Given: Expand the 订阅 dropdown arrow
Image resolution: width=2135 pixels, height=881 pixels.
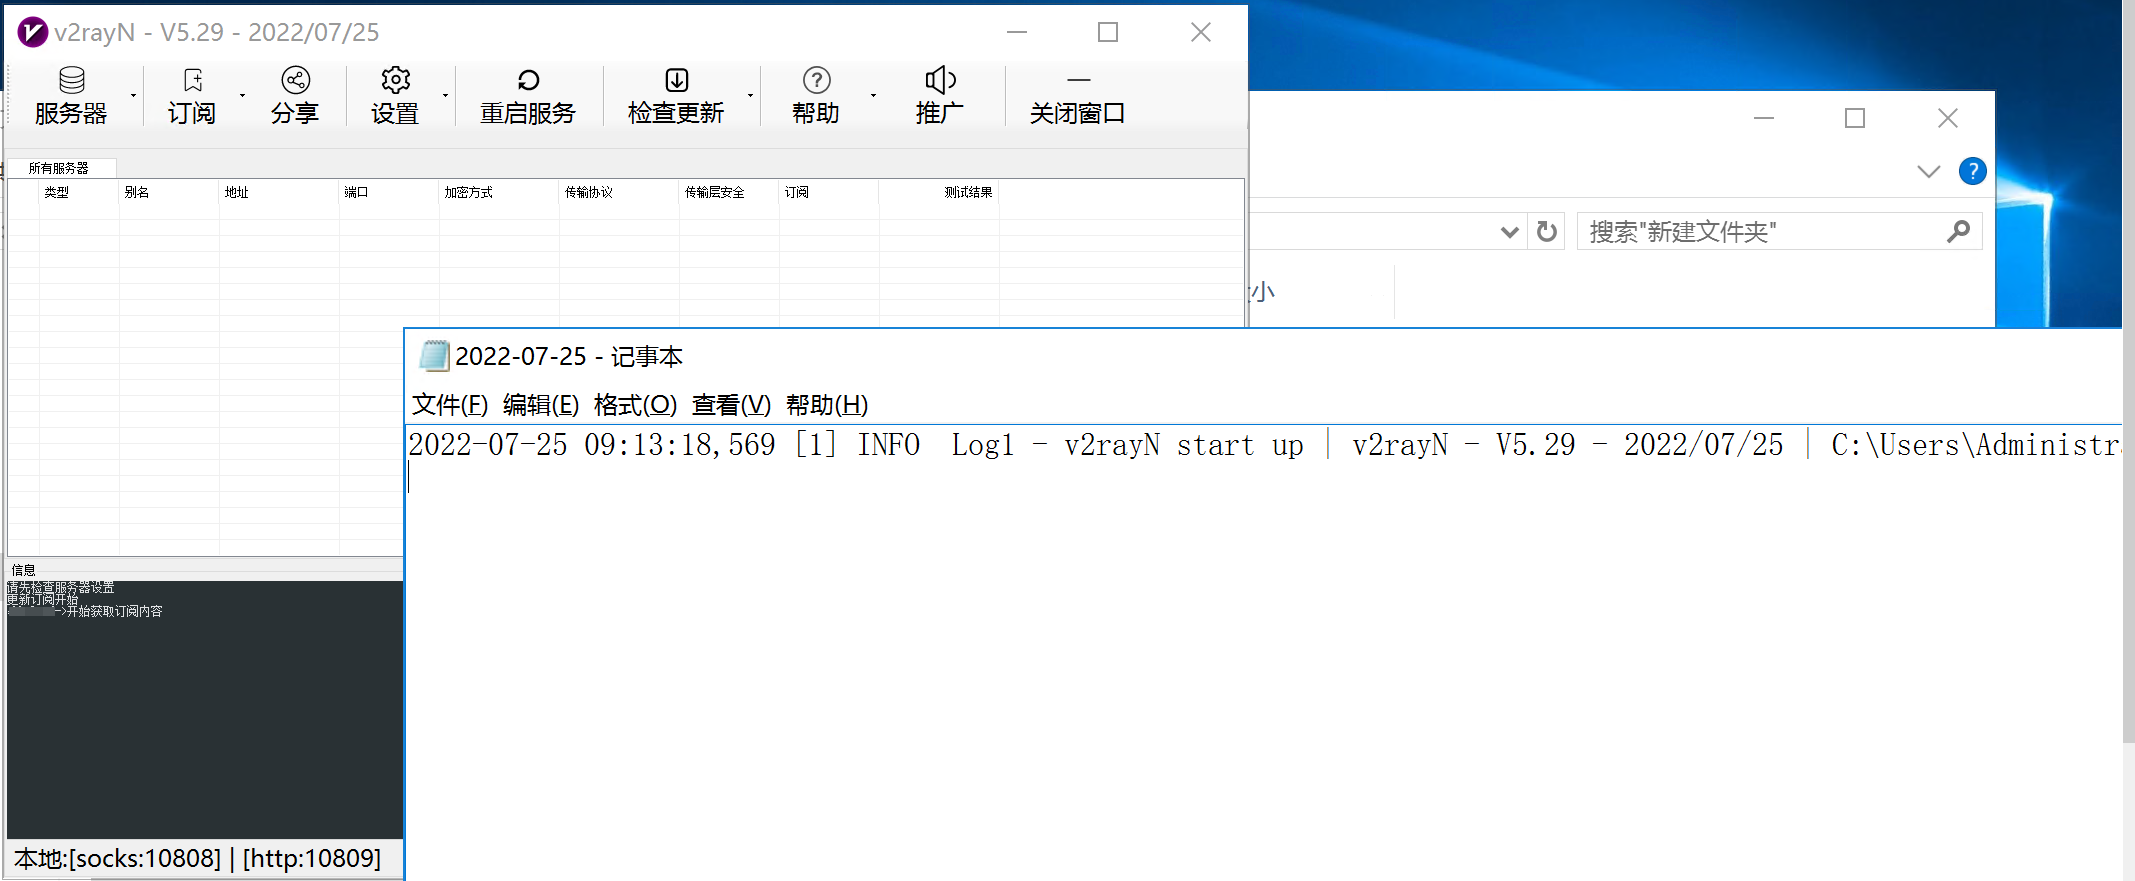Looking at the screenshot, I should click(x=242, y=96).
